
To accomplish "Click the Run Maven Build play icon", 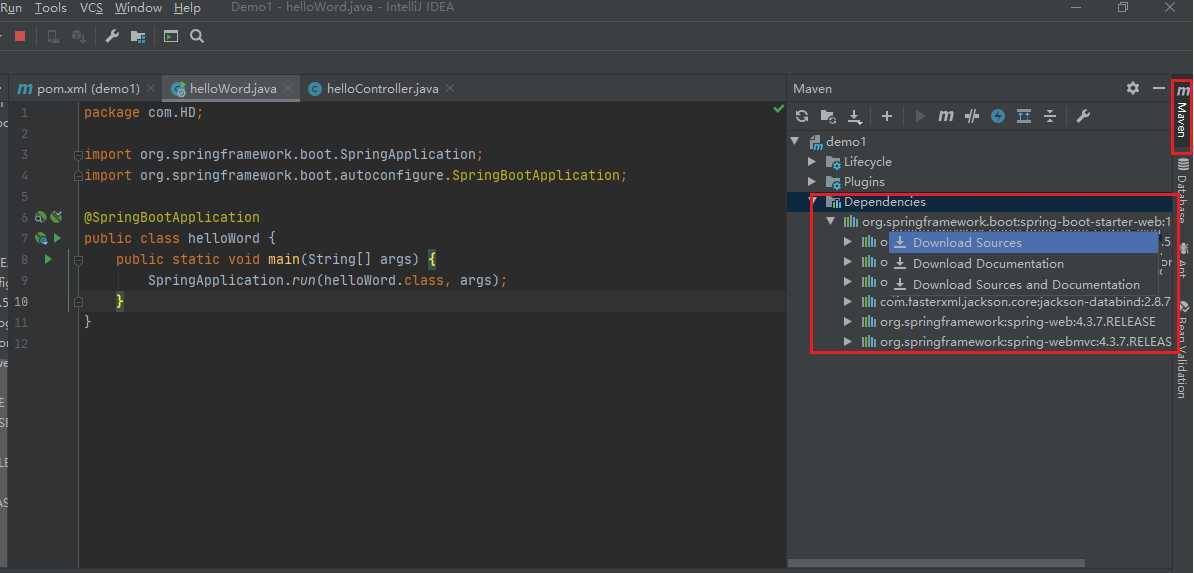I will (x=920, y=116).
